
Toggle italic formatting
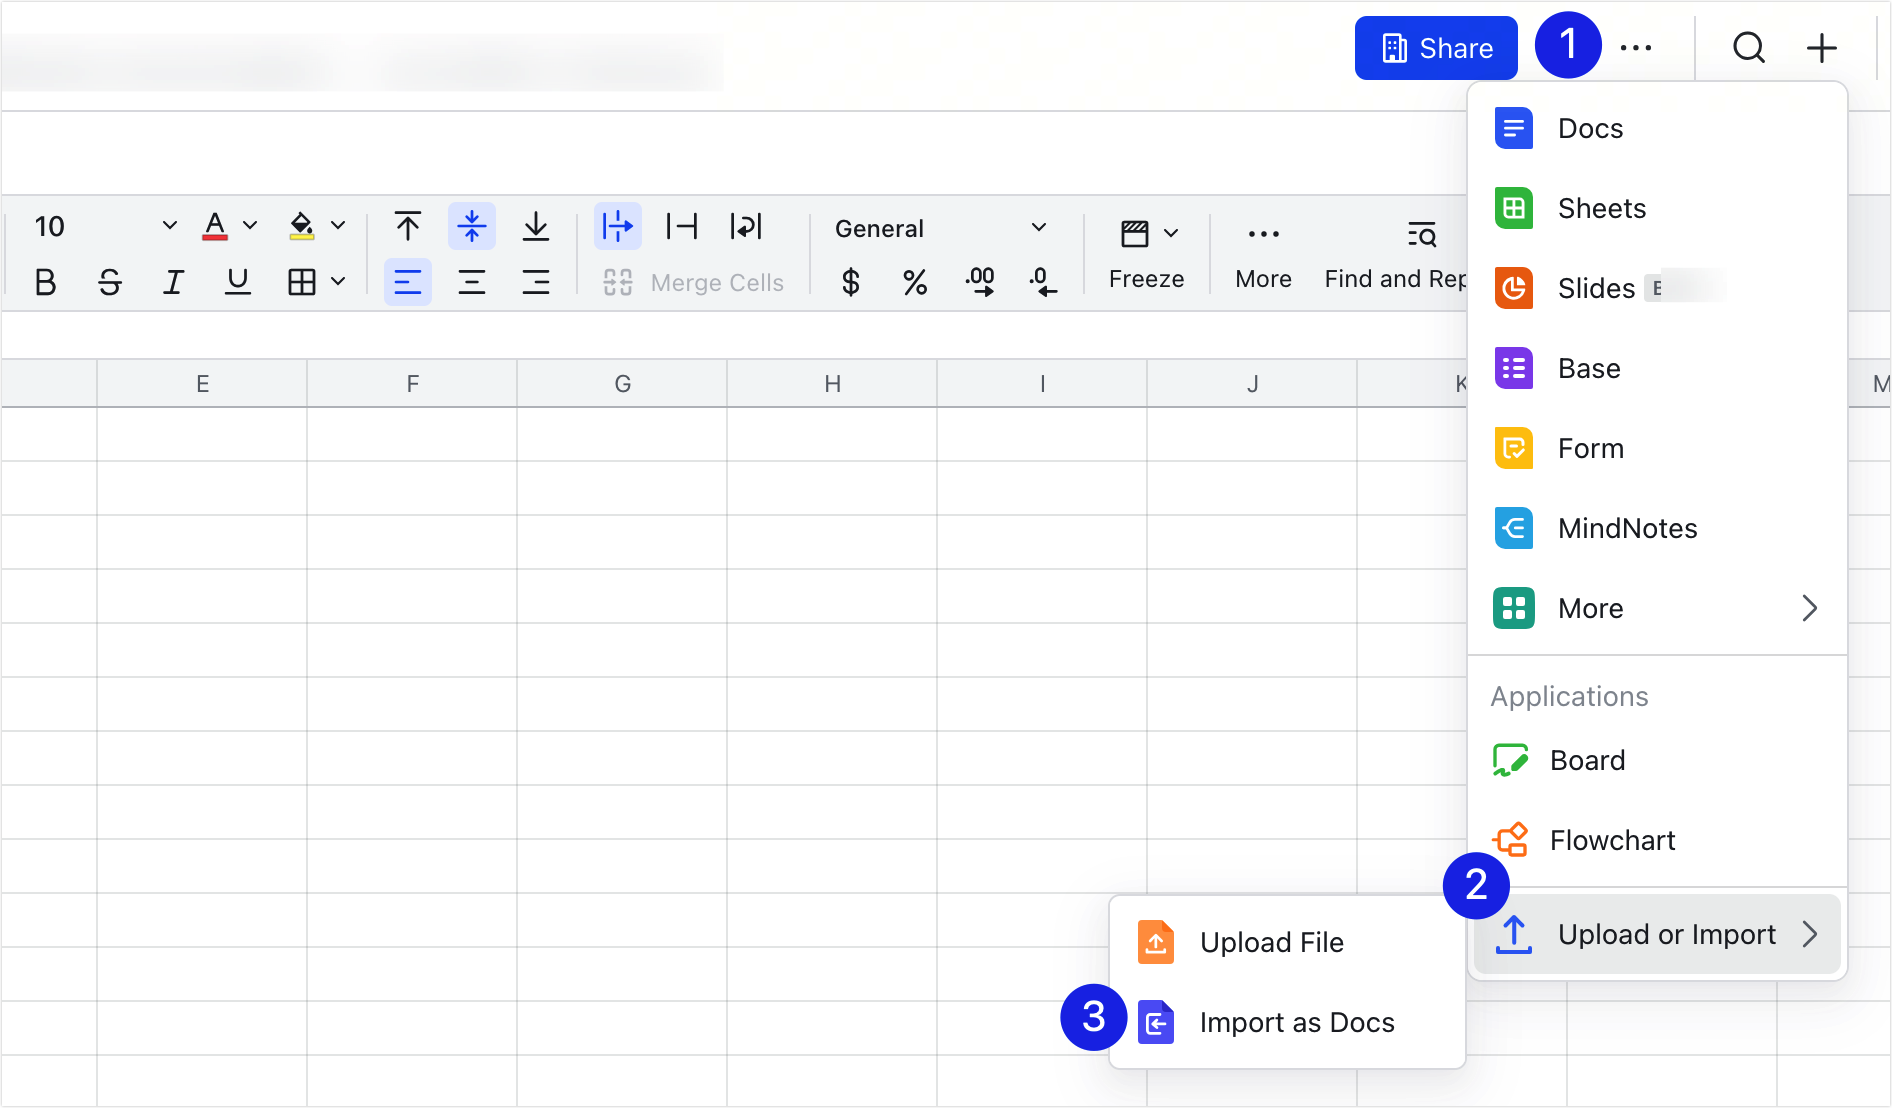[x=173, y=282]
